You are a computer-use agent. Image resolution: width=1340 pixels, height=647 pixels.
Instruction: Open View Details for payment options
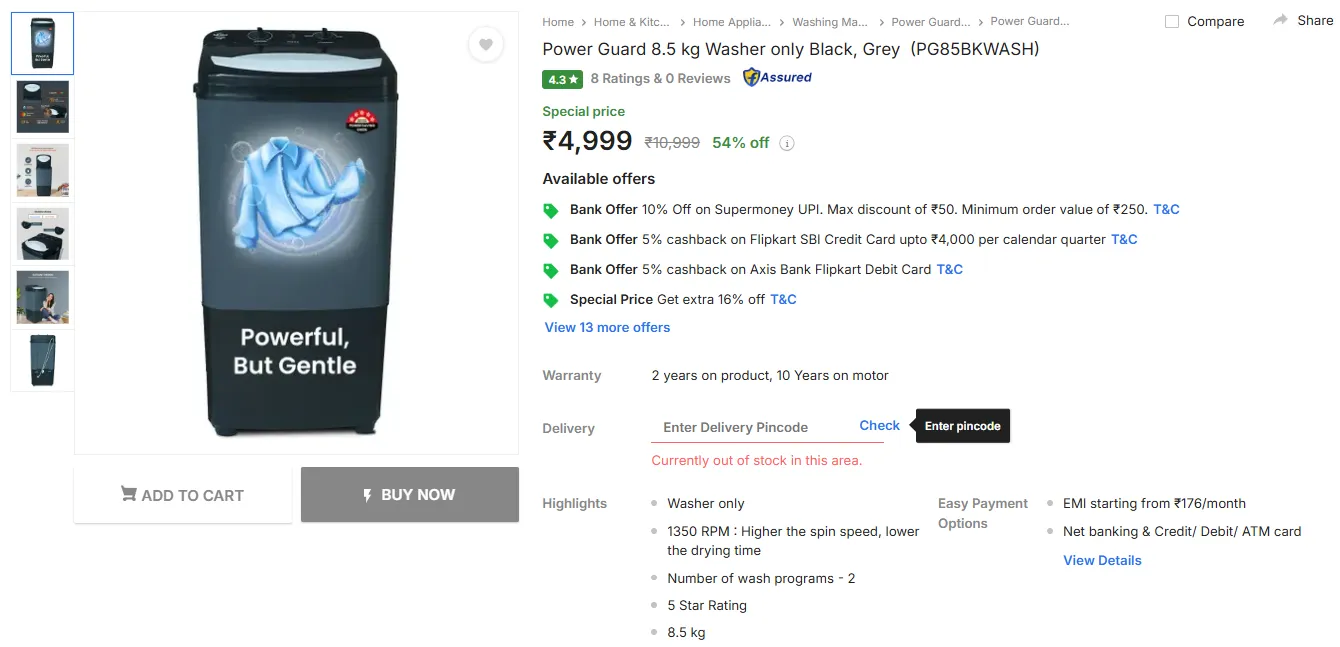click(x=1102, y=560)
